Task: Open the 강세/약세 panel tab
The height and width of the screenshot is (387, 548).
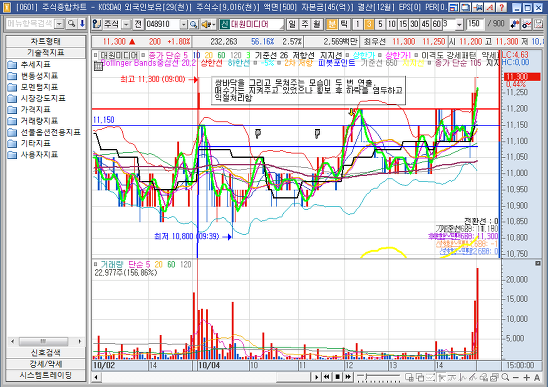Action: tap(46, 364)
